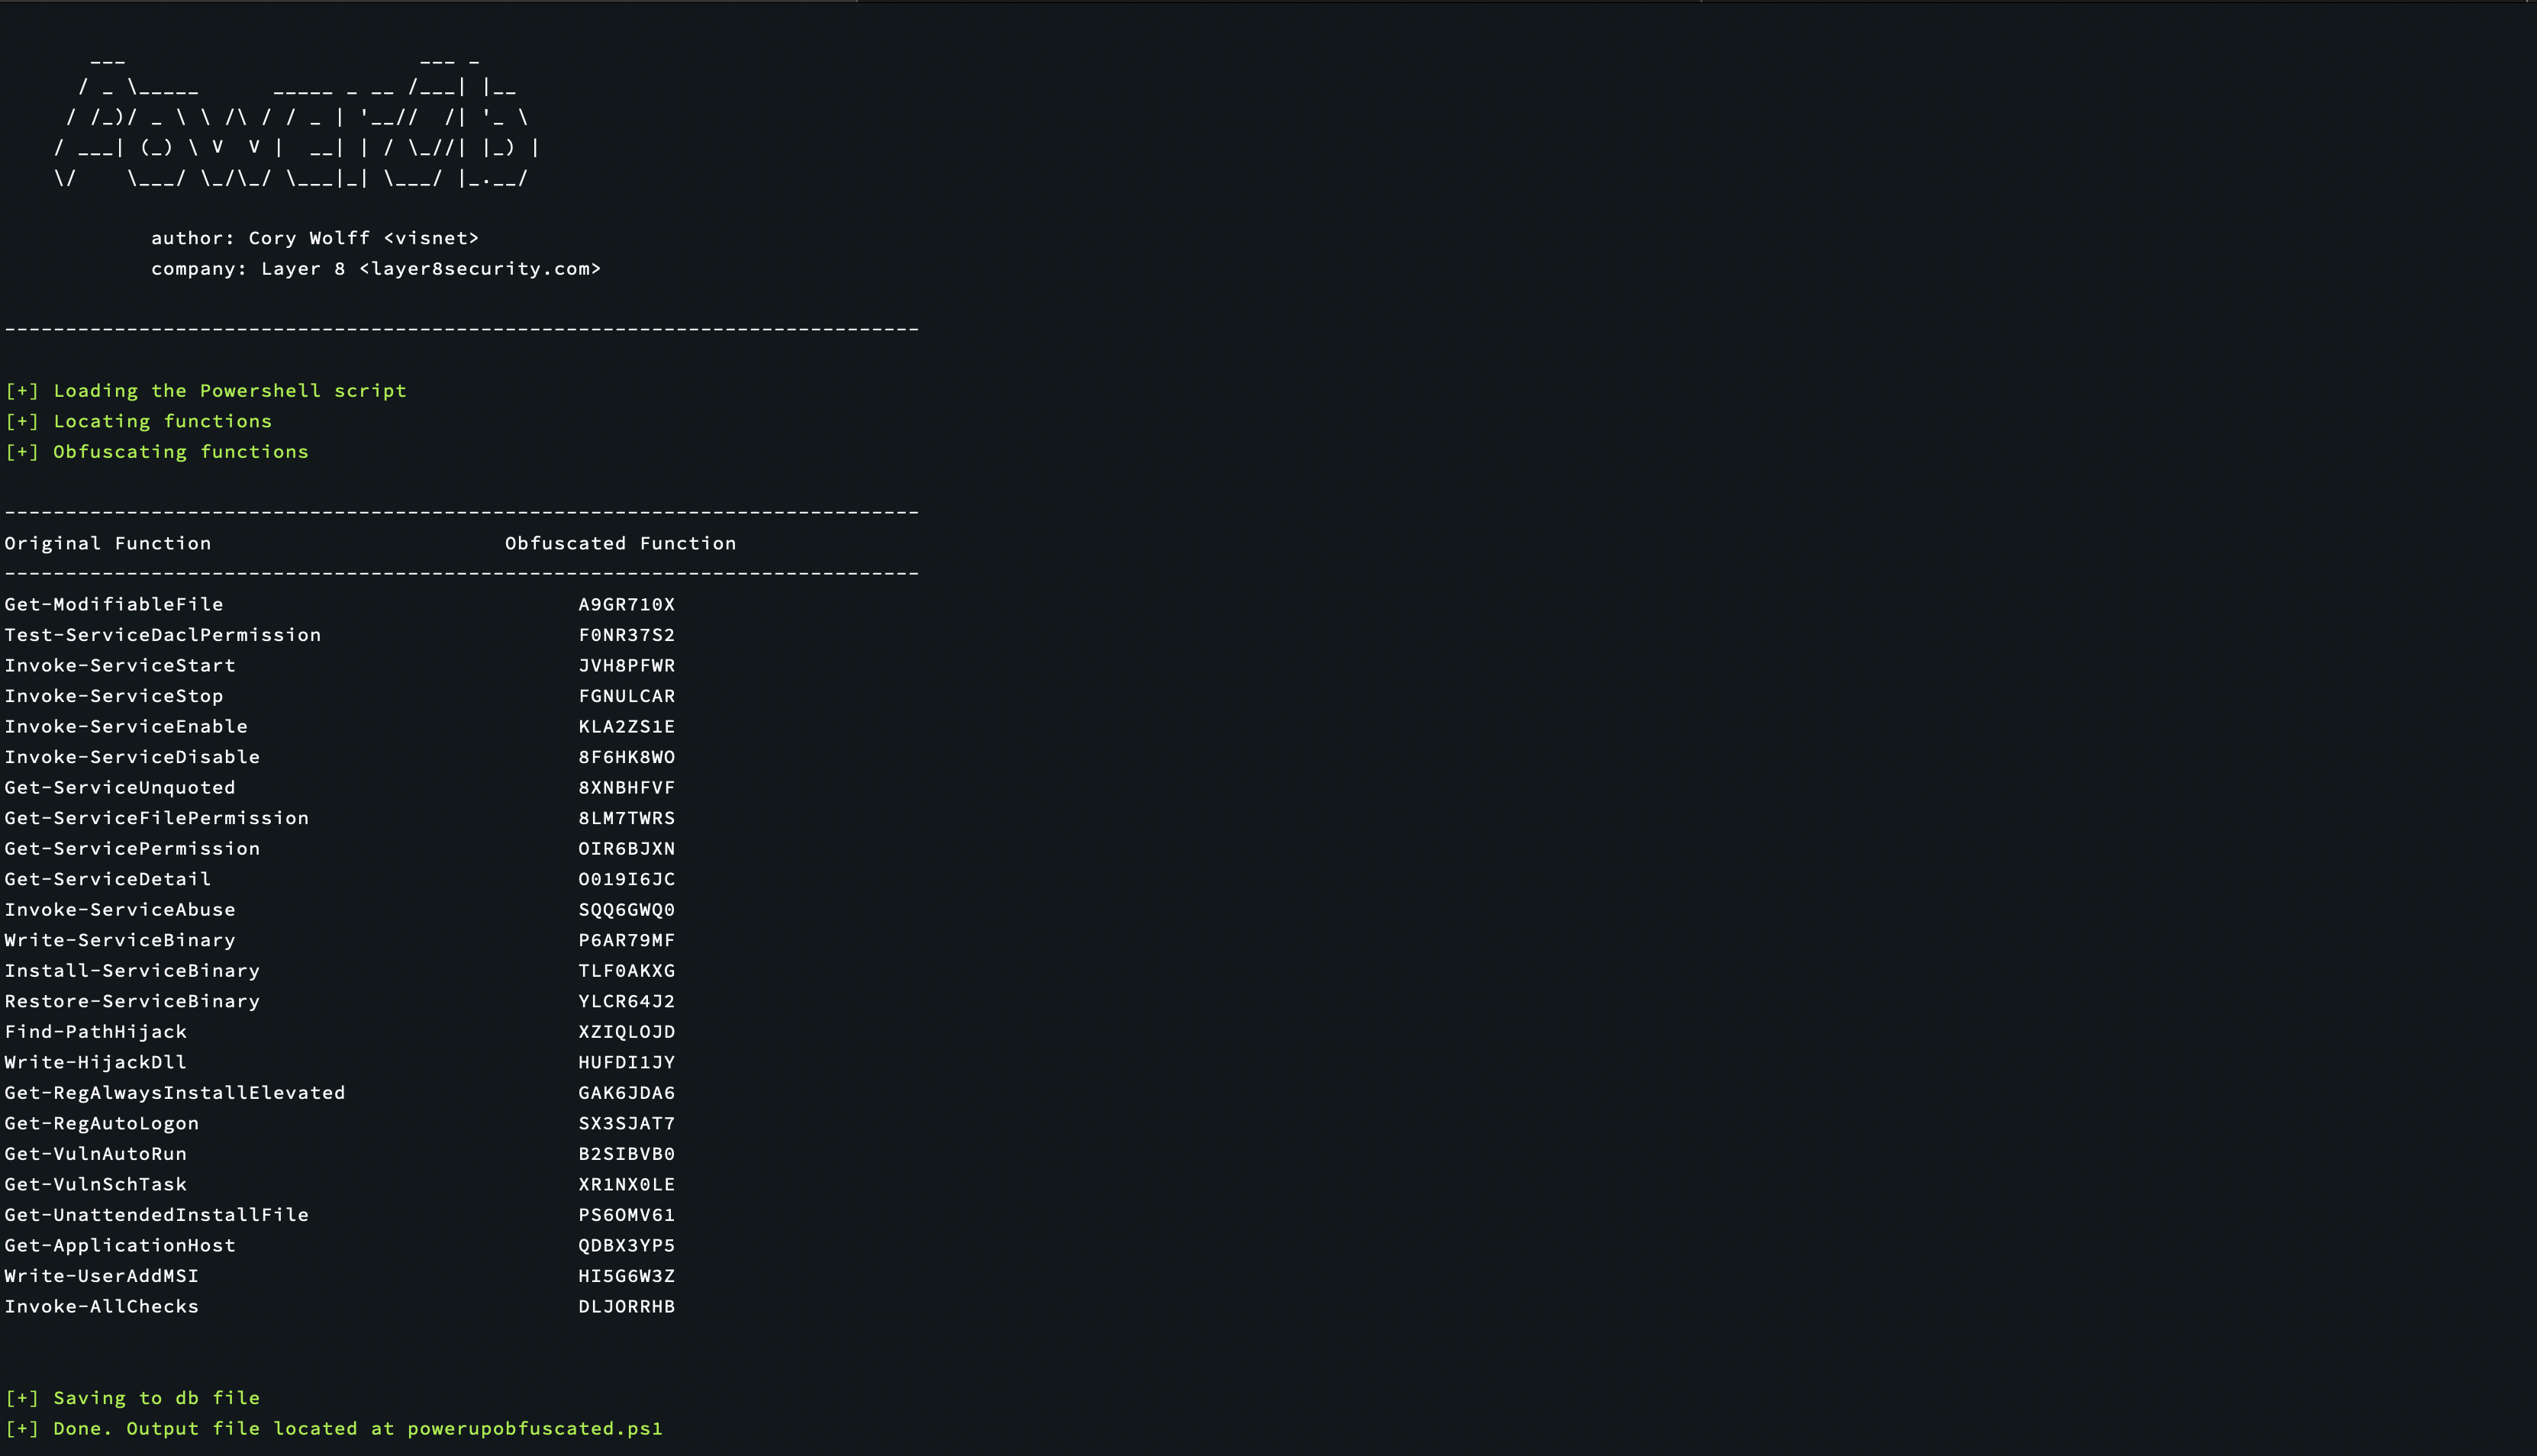
Task: Click obfuscated name 'YLCR64J2'
Action: [627, 1001]
